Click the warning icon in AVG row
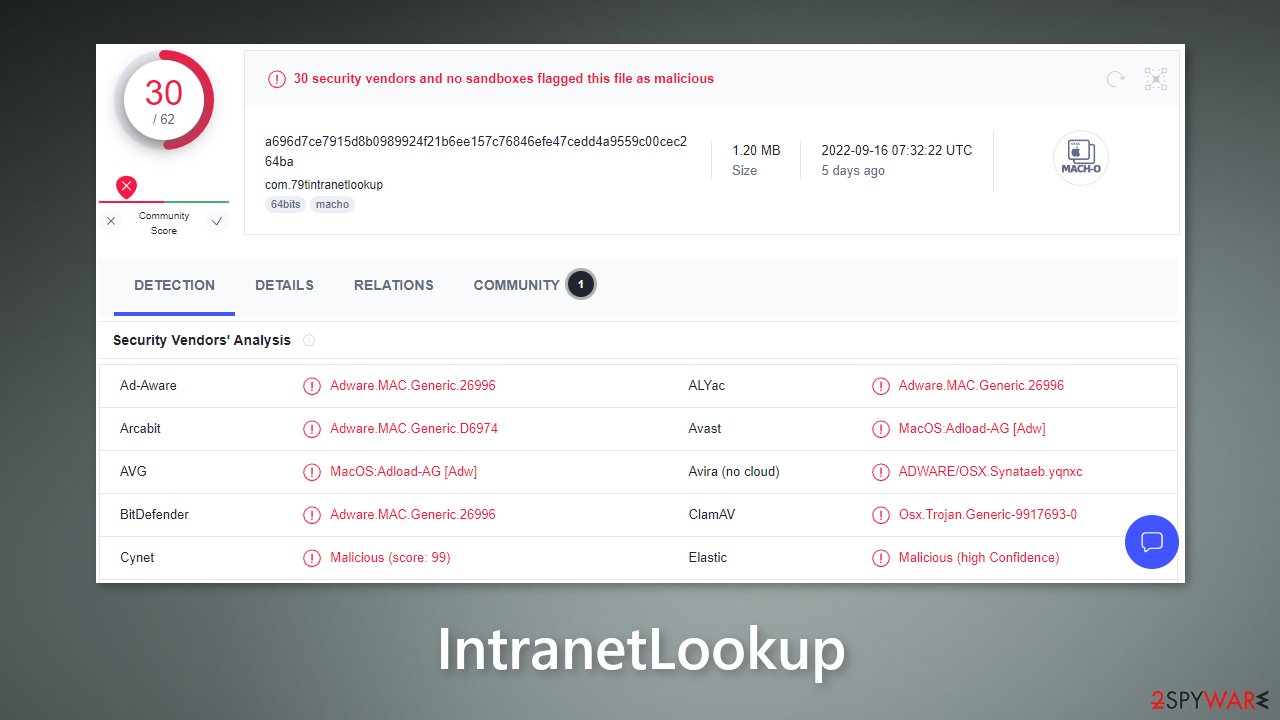Image resolution: width=1280 pixels, height=720 pixels. pyautogui.click(x=312, y=472)
